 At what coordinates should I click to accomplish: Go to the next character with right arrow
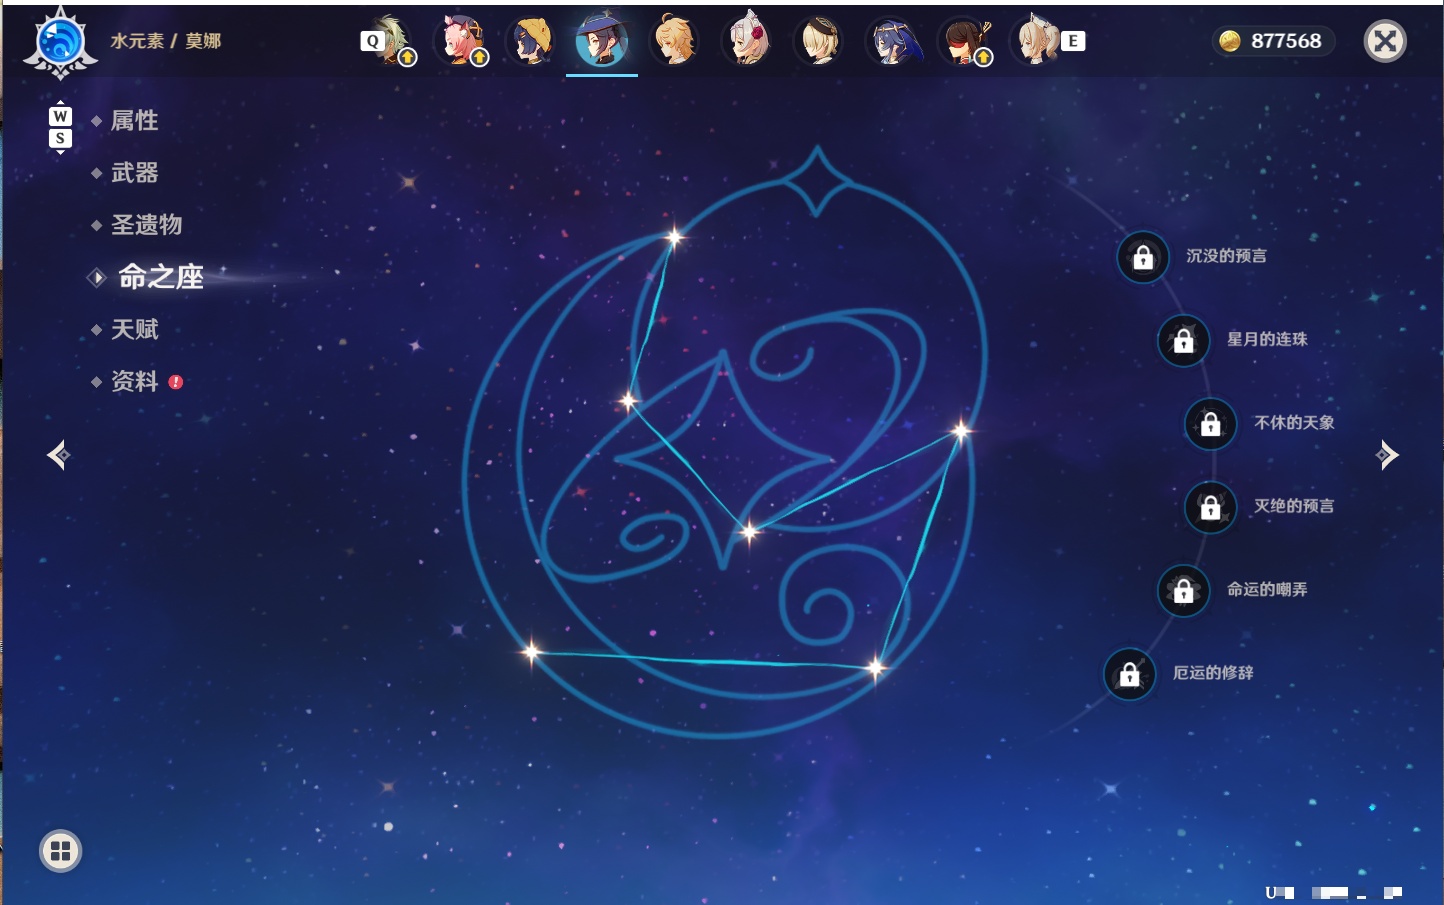[x=1387, y=455]
